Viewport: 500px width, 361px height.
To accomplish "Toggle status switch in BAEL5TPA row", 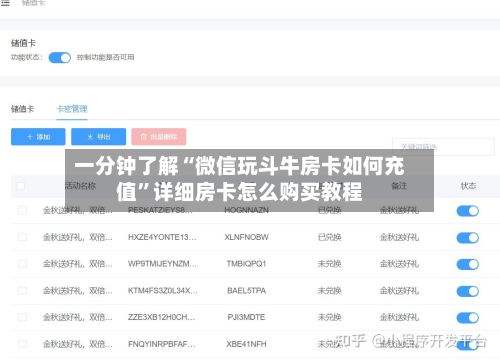I will pos(468,291).
